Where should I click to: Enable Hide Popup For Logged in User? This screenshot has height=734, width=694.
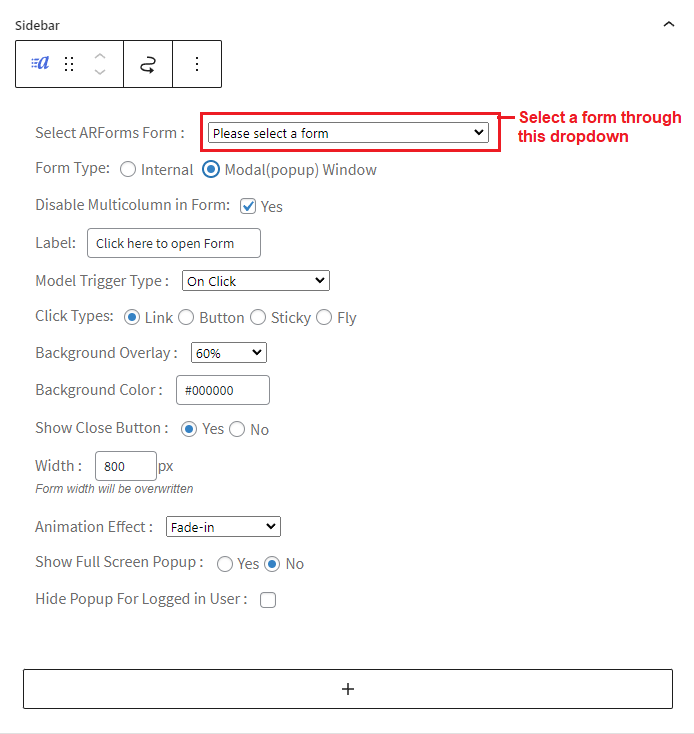(x=268, y=600)
